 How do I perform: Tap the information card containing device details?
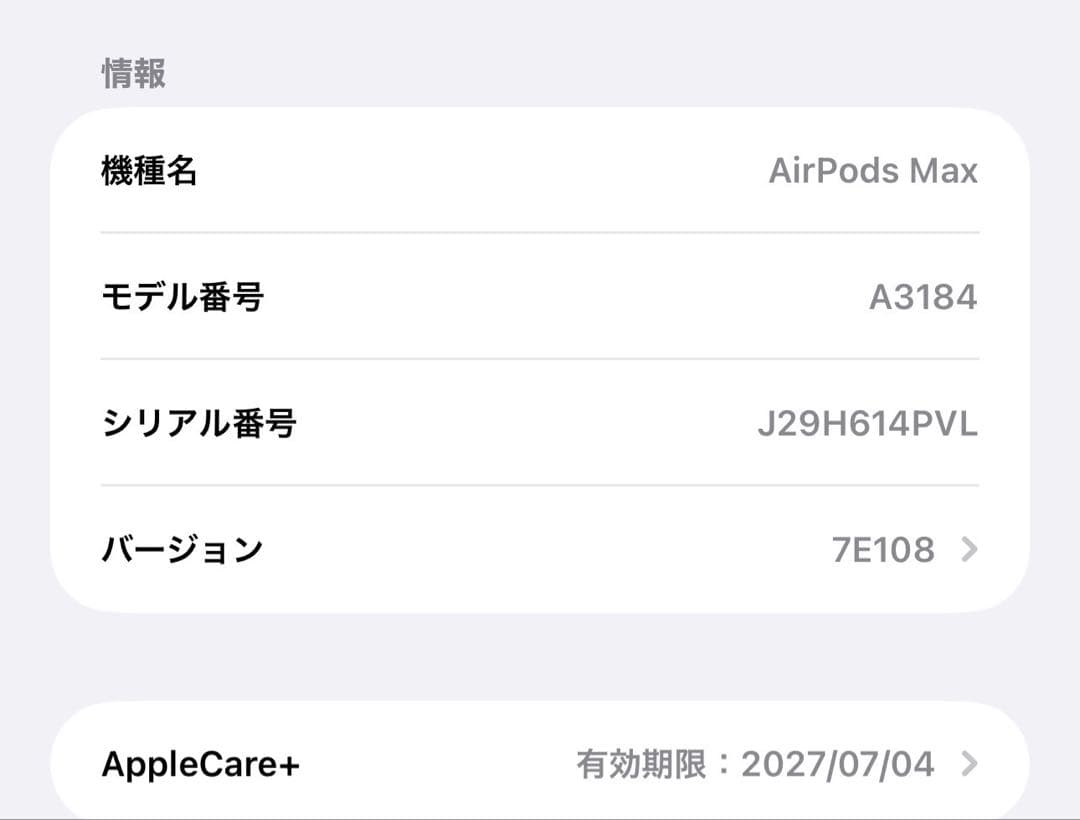(540, 360)
